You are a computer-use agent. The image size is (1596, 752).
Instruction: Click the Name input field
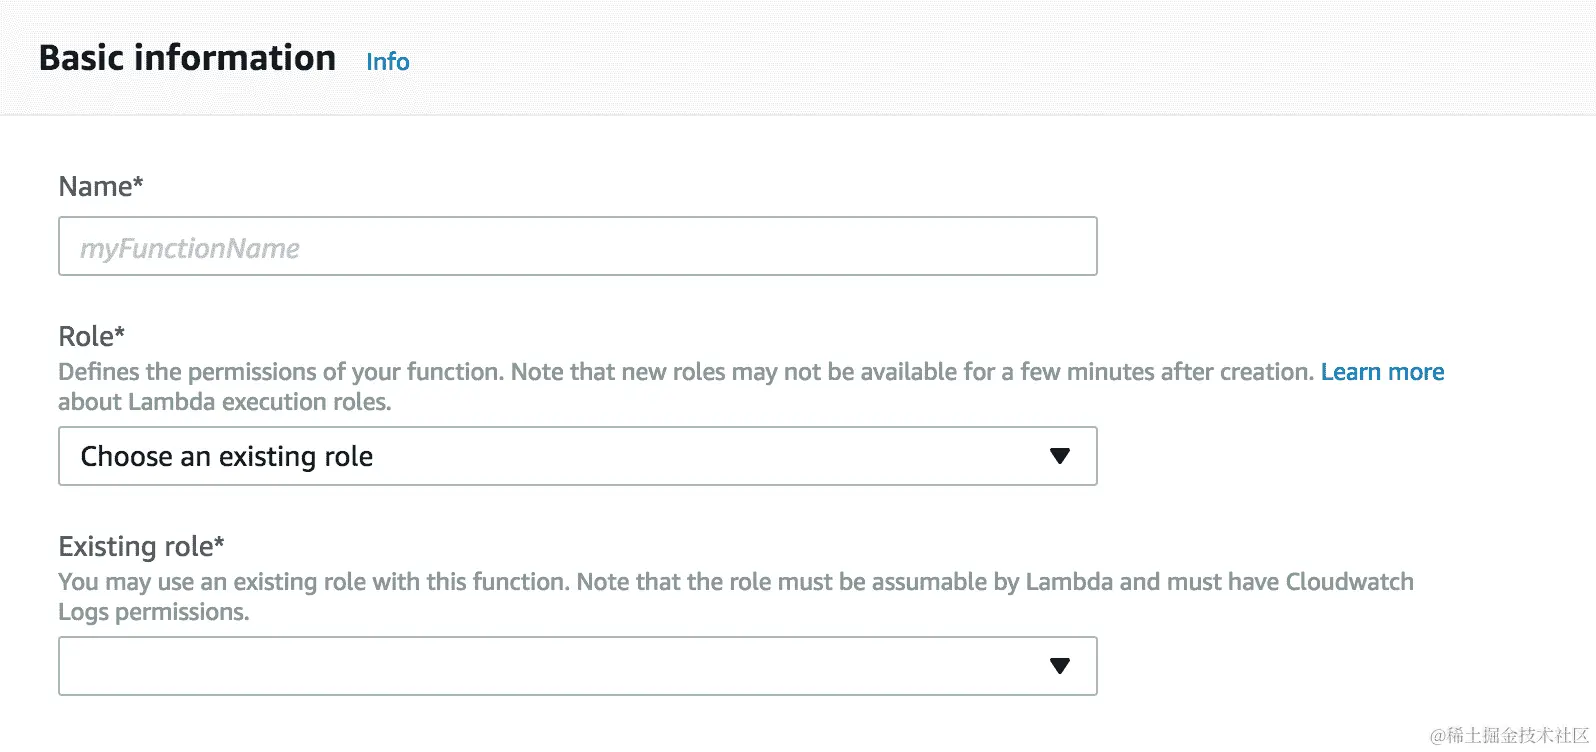click(577, 247)
